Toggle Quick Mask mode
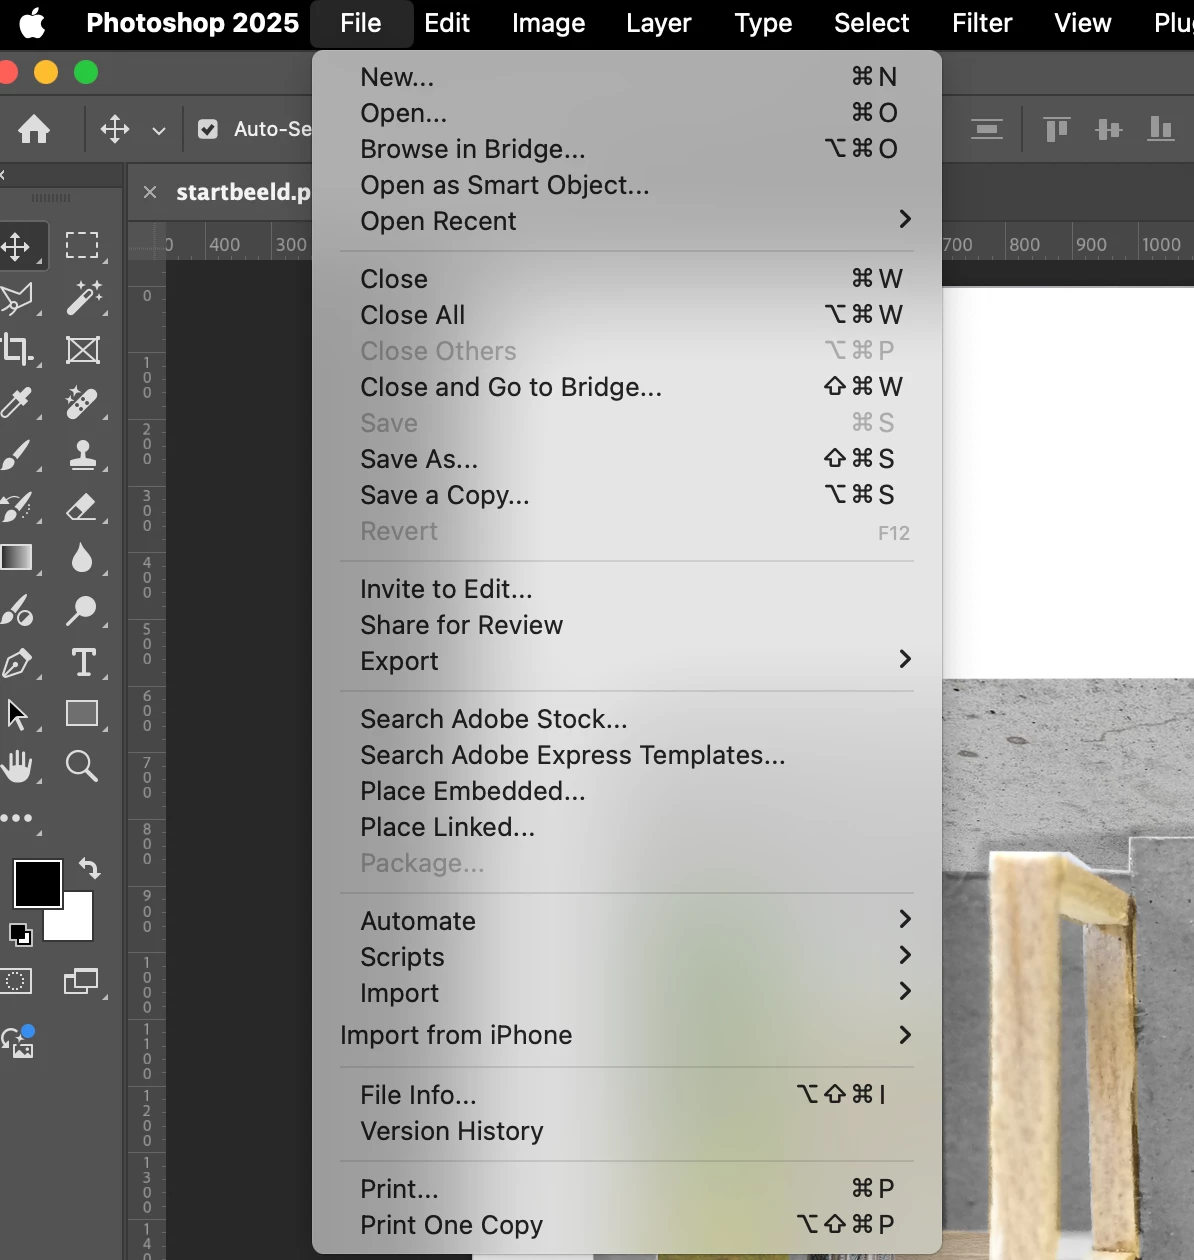Screen dimensions: 1194x1260 (x=17, y=981)
